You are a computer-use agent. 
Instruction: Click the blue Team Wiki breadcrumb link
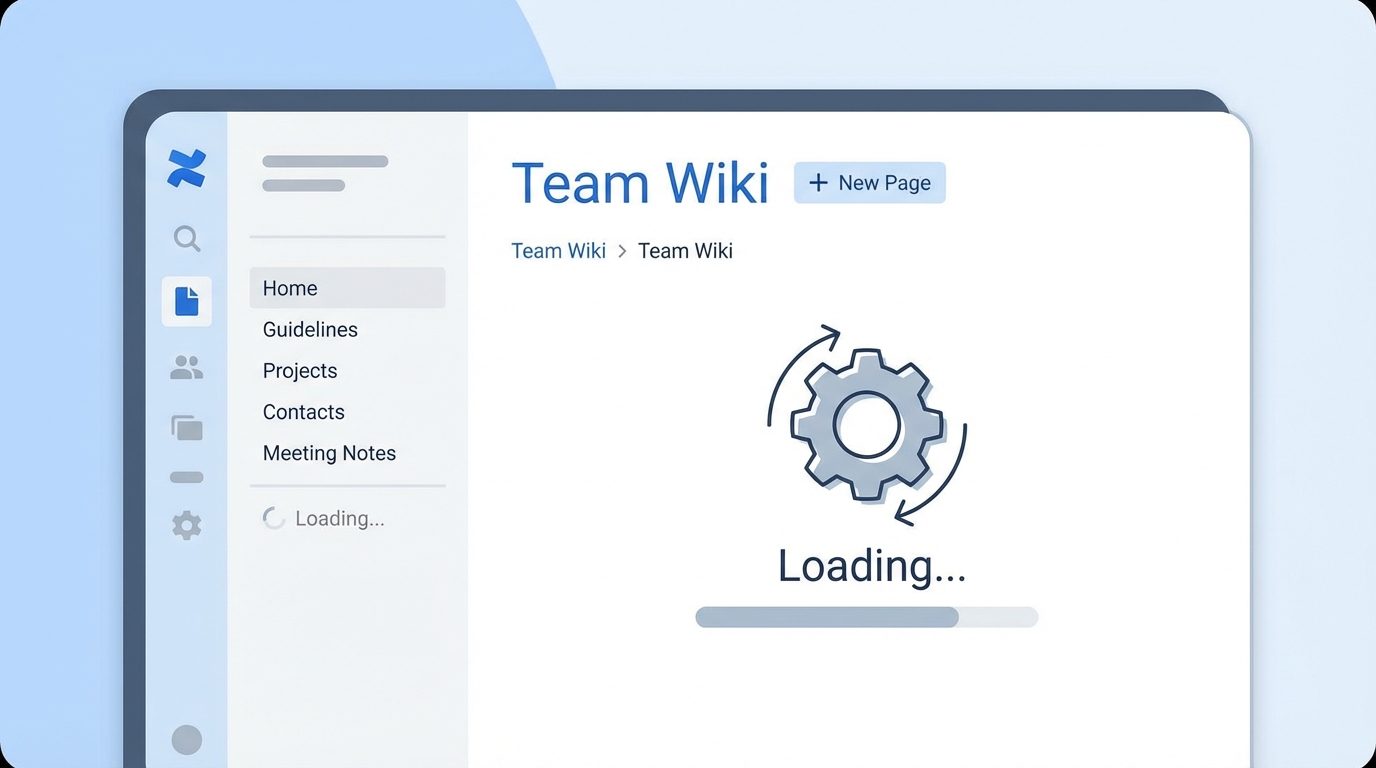[558, 251]
